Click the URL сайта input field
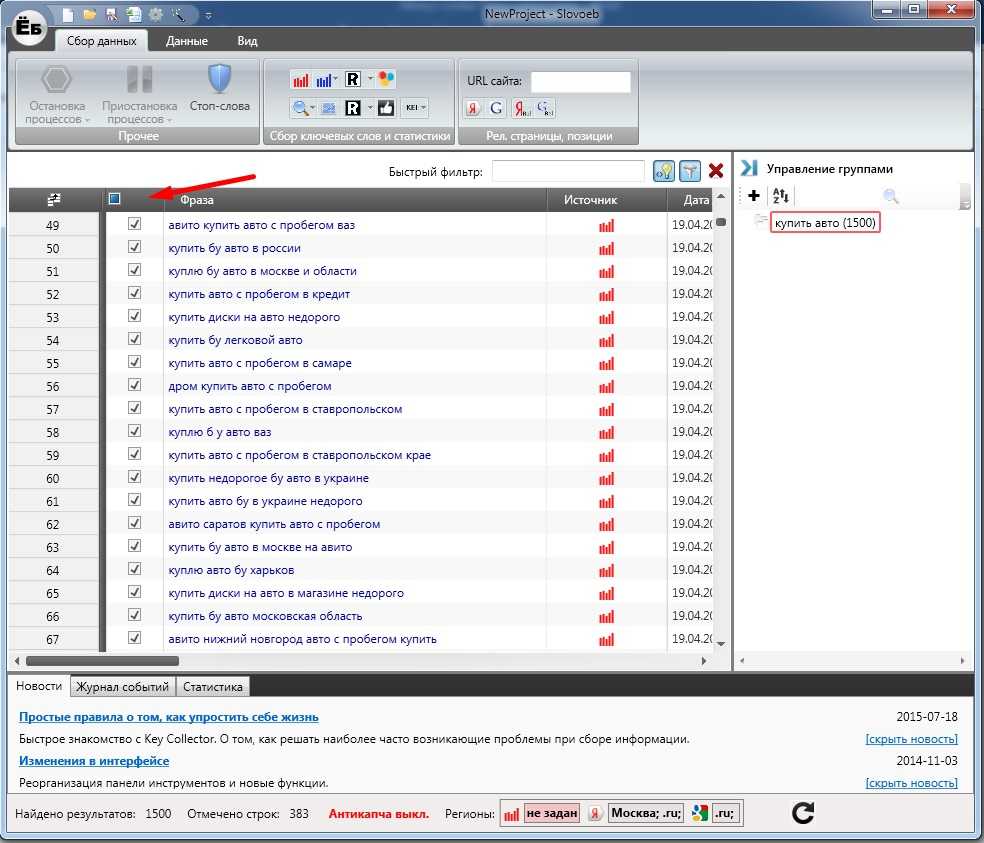The height and width of the screenshot is (843, 984). (580, 81)
